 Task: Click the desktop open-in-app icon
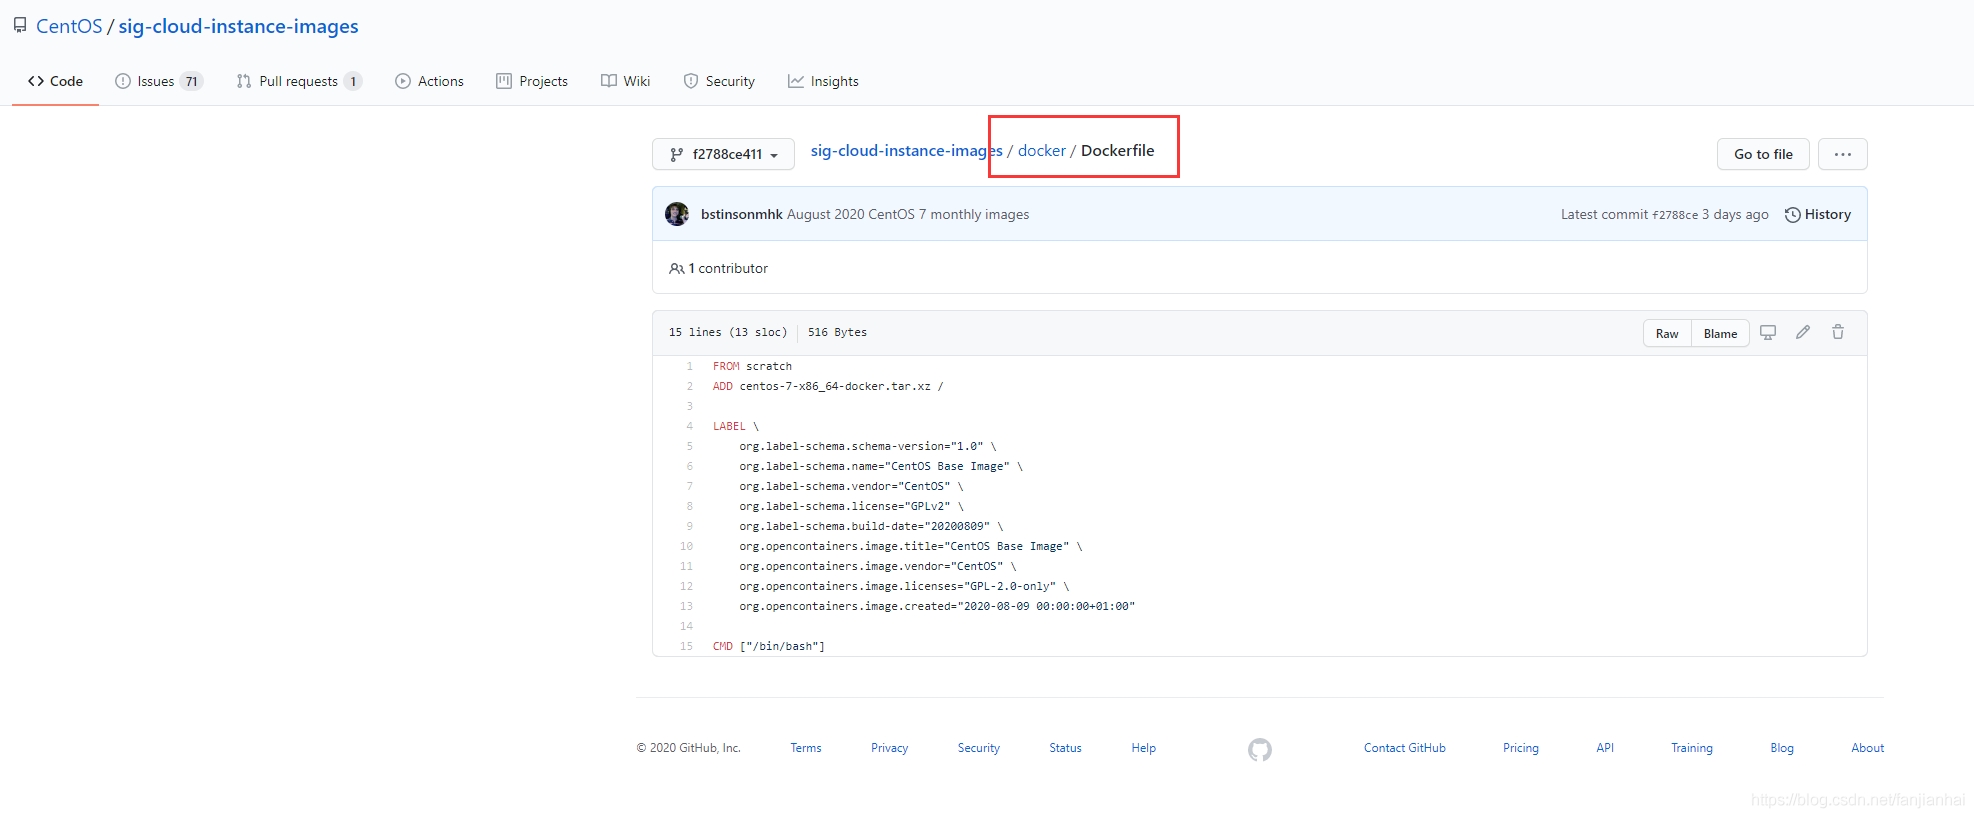(x=1768, y=333)
